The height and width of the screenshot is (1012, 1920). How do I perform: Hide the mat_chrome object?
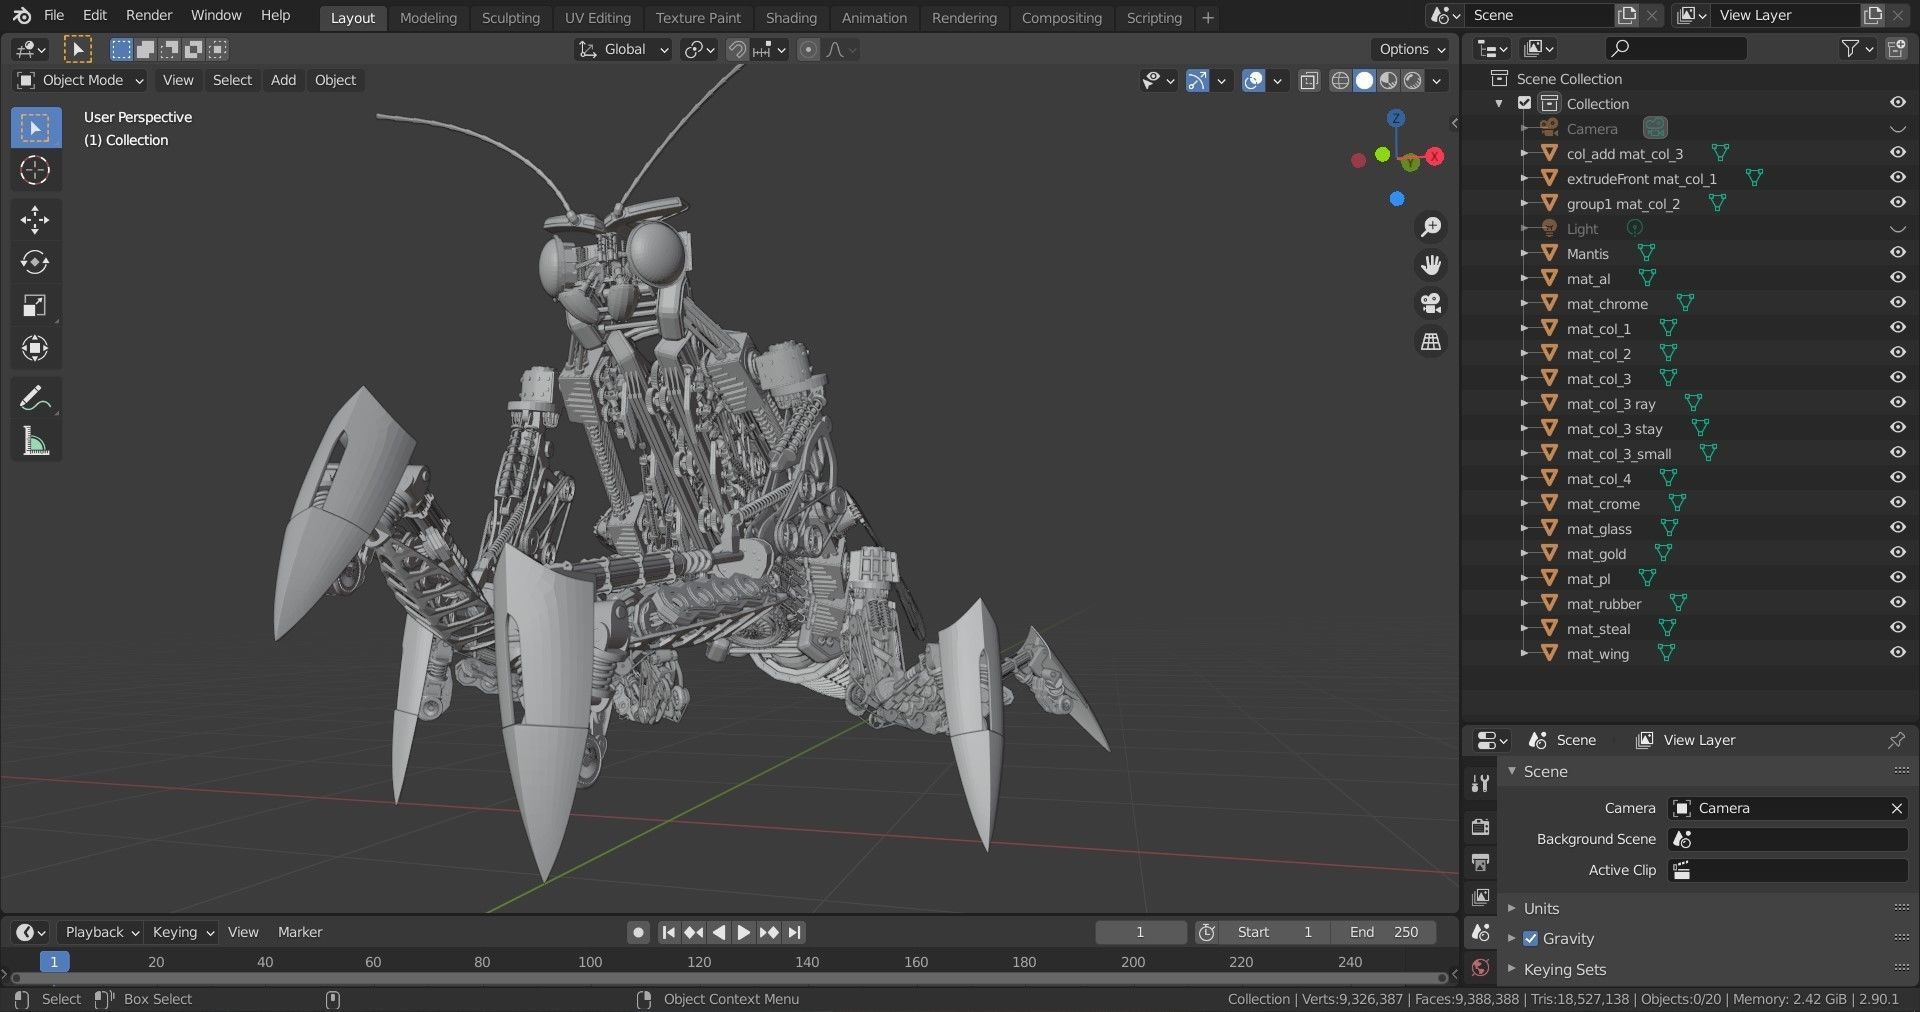coord(1897,302)
